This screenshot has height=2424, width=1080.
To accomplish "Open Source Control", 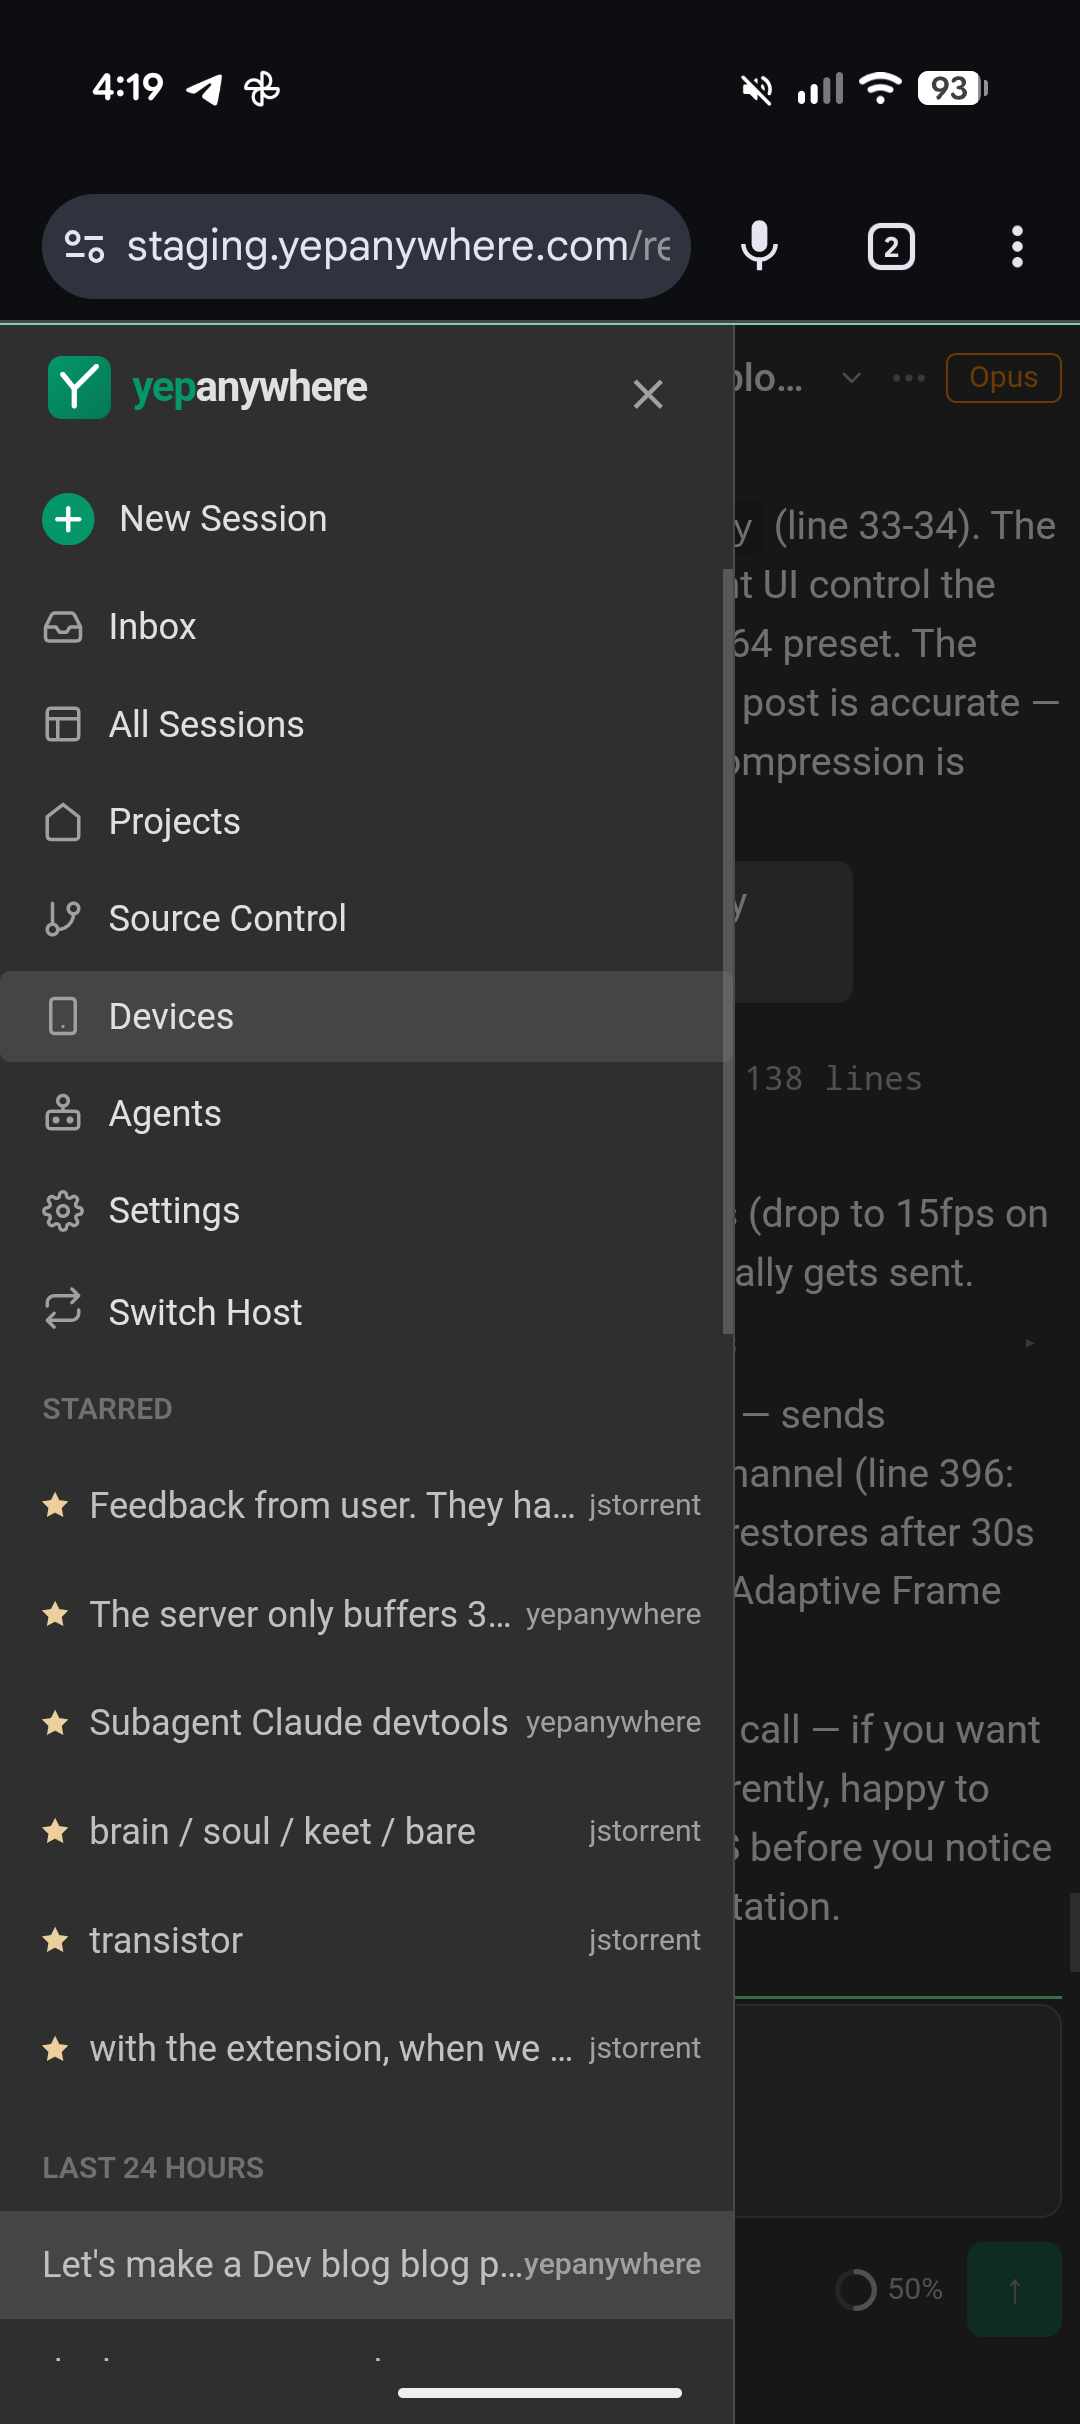I will (x=227, y=917).
